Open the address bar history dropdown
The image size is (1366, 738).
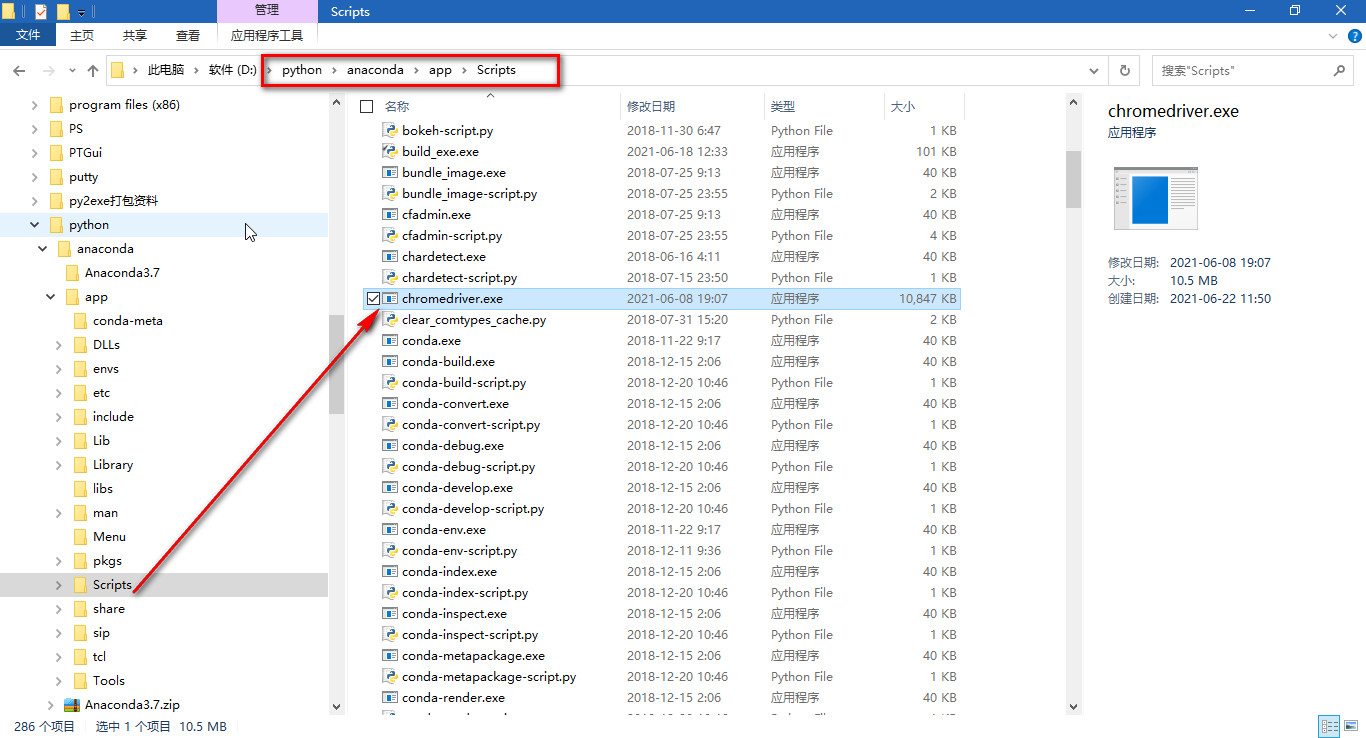(1094, 70)
